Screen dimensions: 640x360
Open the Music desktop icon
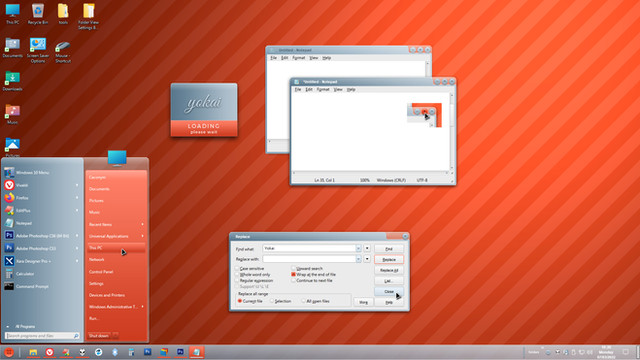coord(12,114)
